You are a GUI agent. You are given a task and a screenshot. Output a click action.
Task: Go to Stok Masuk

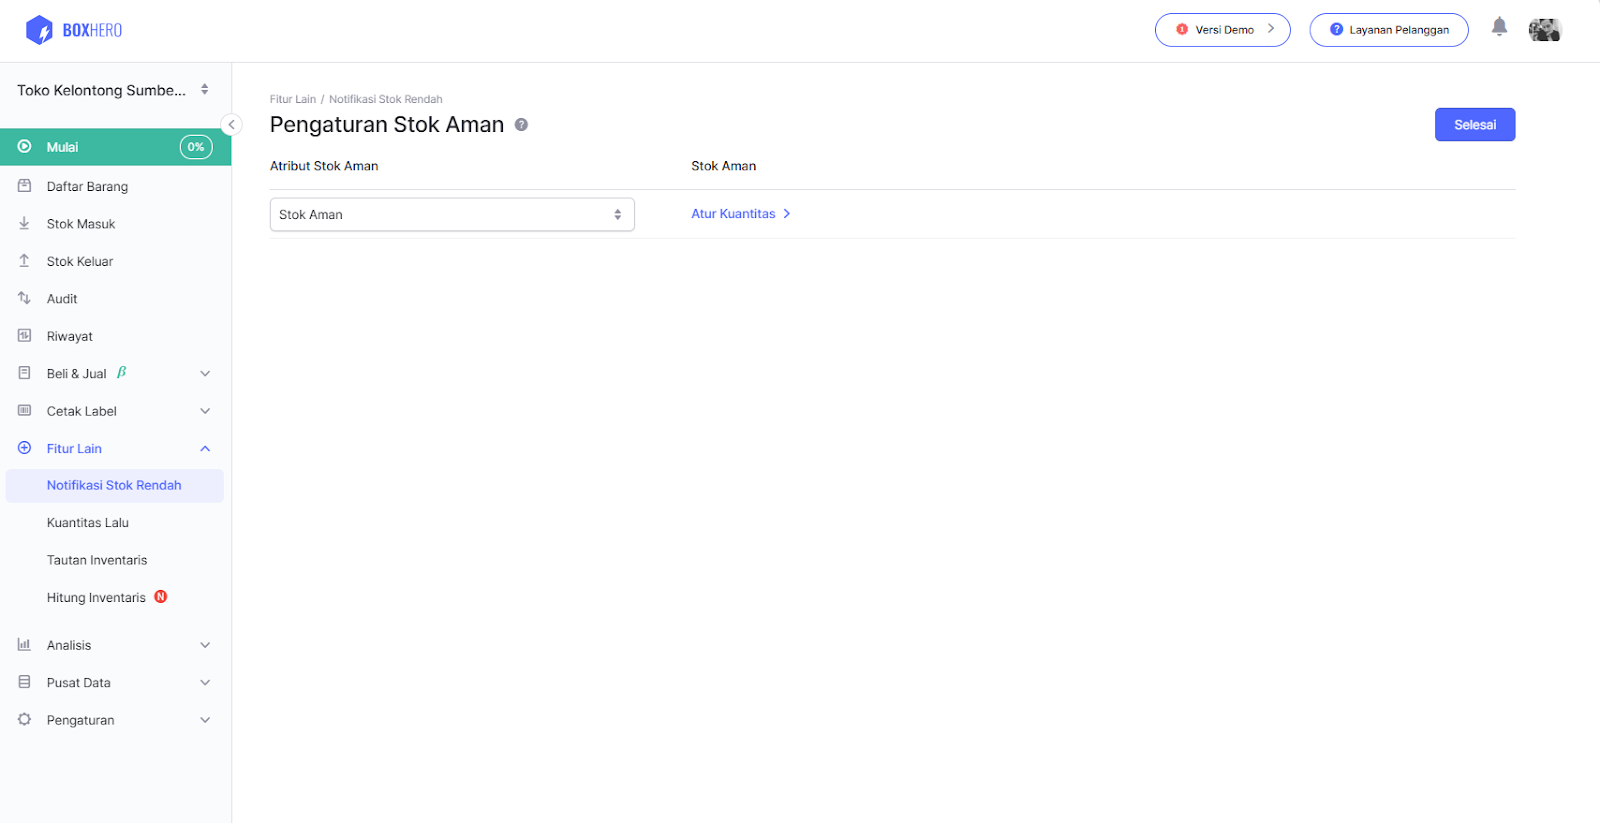81,224
